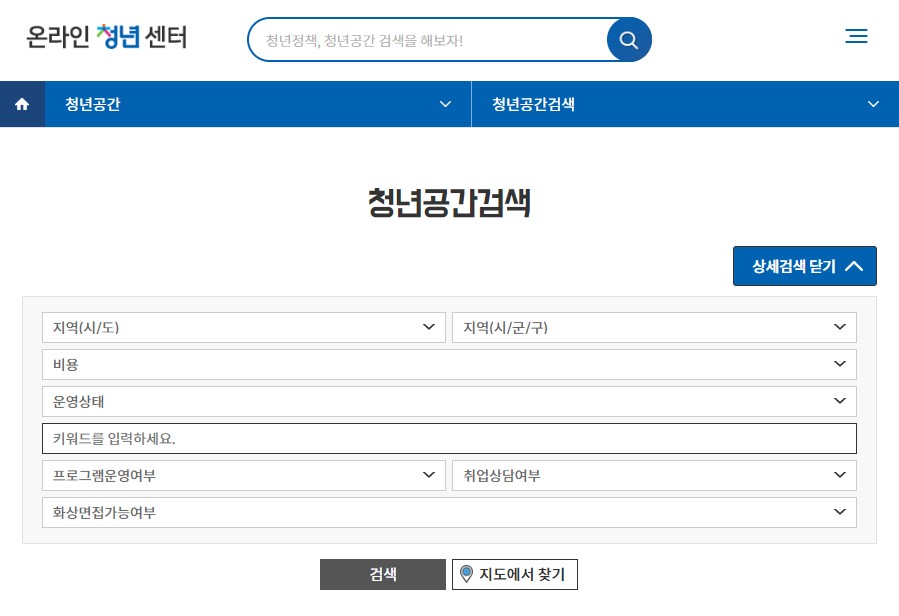Click the 검색 search button
Image resolution: width=899 pixels, height=616 pixels.
[382, 574]
